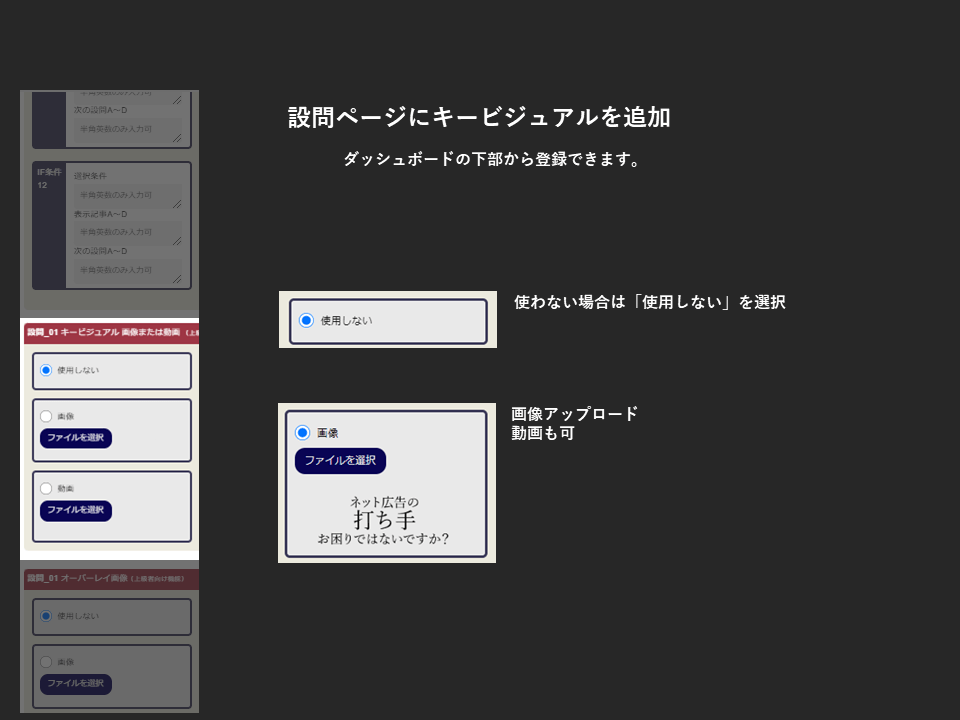The width and height of the screenshot is (960, 720).
Task: Select 使用しない radio in left キービジュアル section
Action: pyautogui.click(x=46, y=370)
